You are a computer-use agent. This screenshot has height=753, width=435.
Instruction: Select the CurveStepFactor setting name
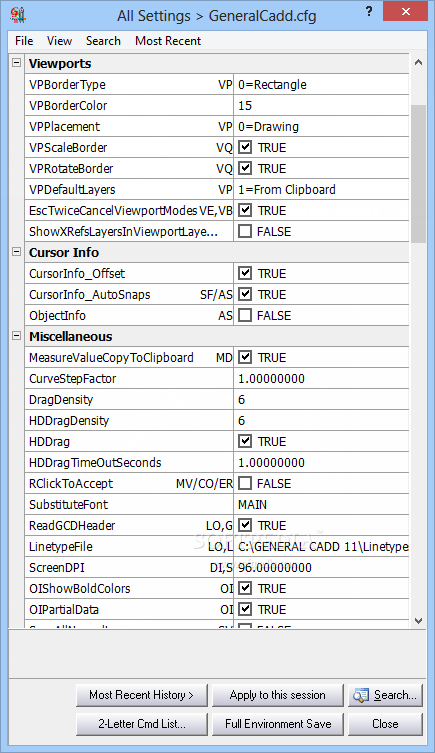coord(72,378)
